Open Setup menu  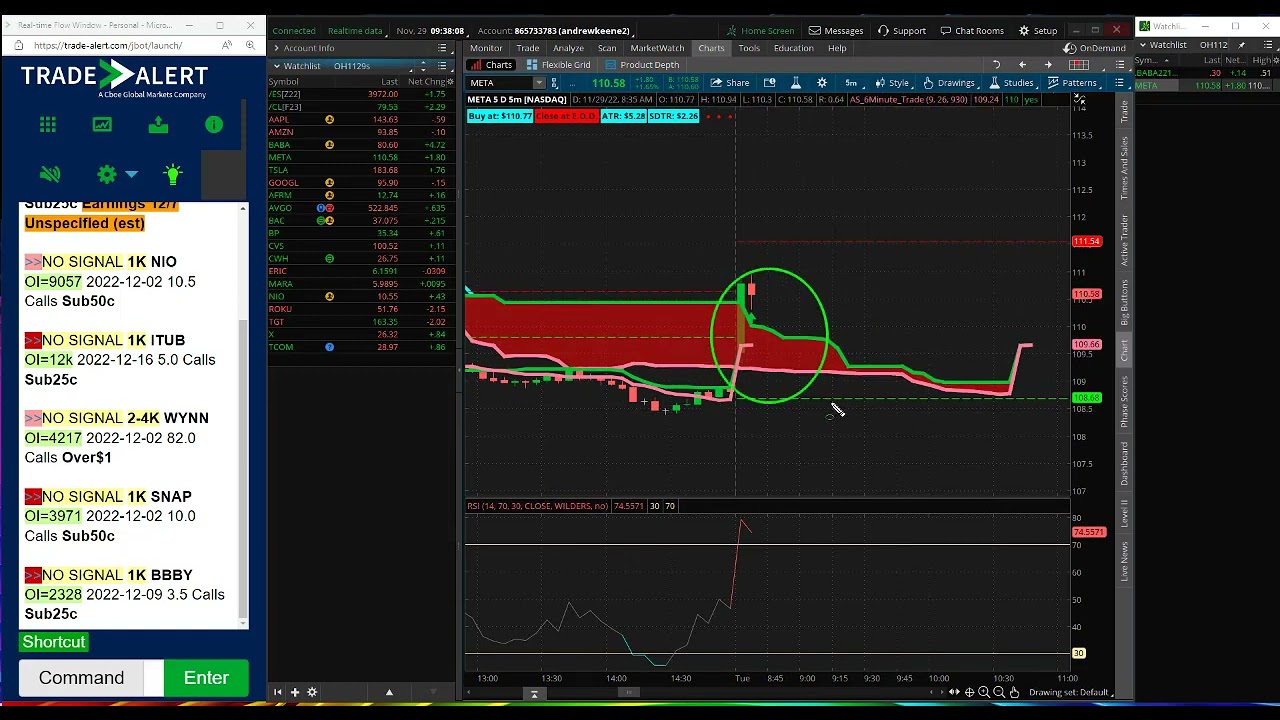1038,31
